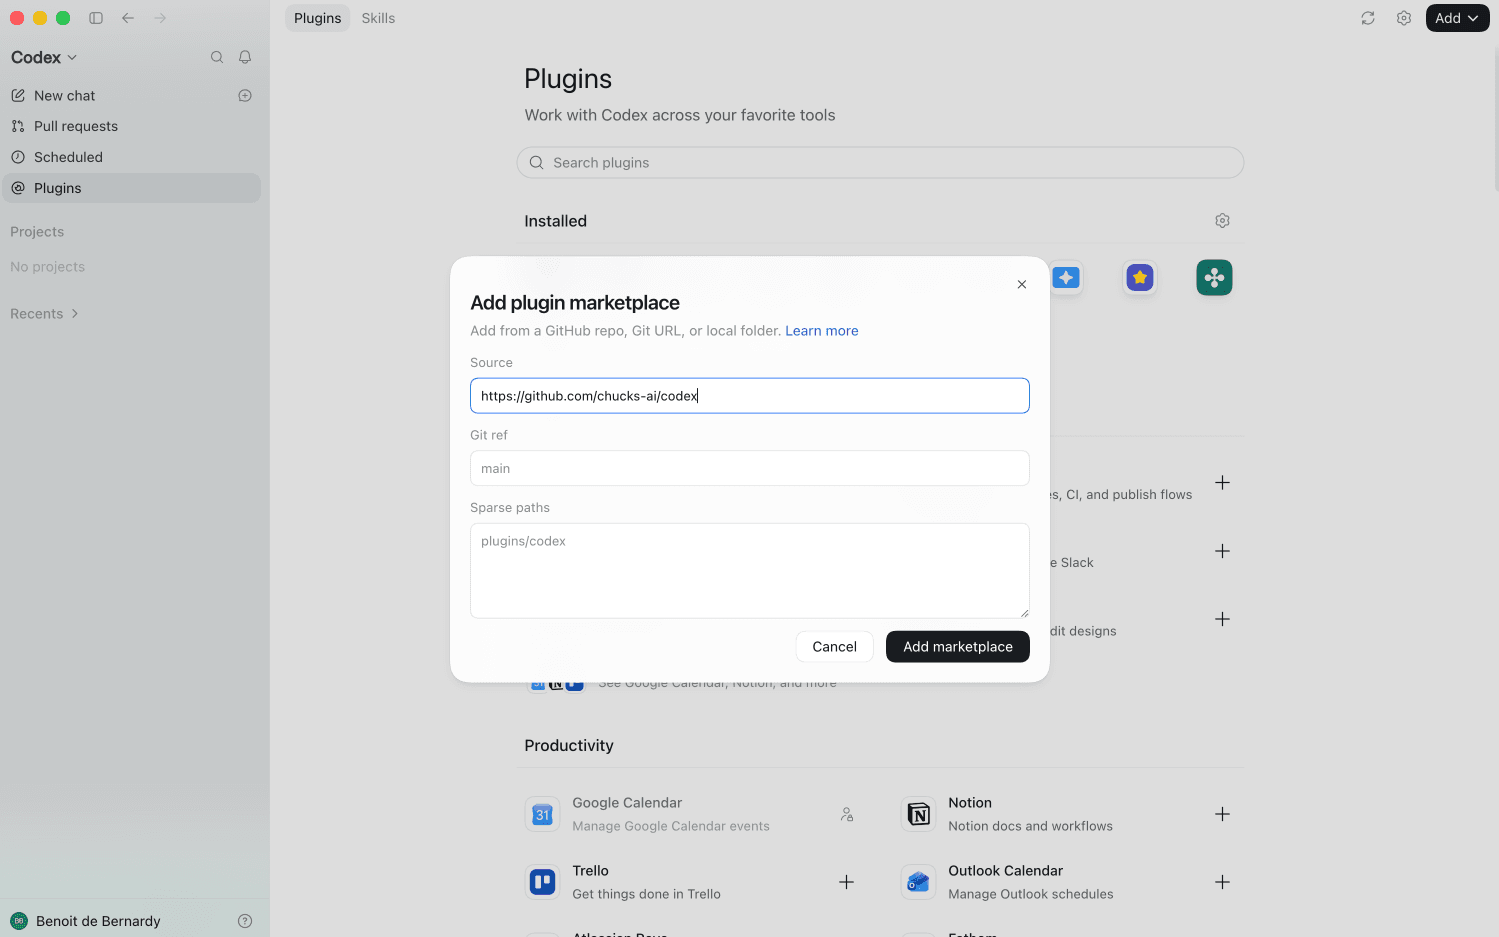The image size is (1499, 937).
Task: Focus the Search plugins field
Action: [880, 163]
